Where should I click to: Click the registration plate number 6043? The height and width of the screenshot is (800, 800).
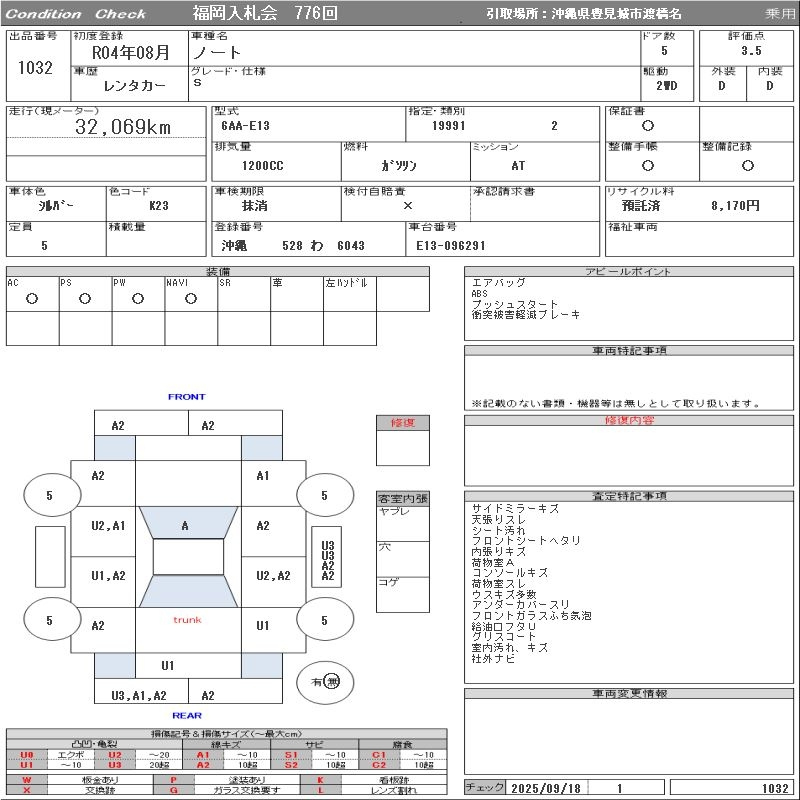click(351, 245)
